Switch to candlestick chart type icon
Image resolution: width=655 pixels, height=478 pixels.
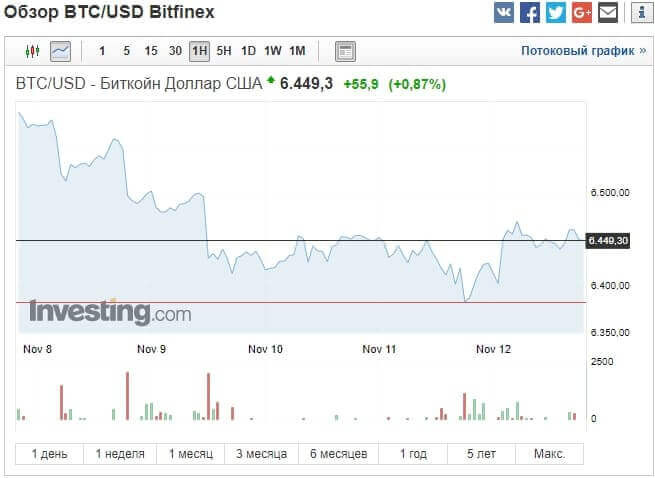point(33,50)
